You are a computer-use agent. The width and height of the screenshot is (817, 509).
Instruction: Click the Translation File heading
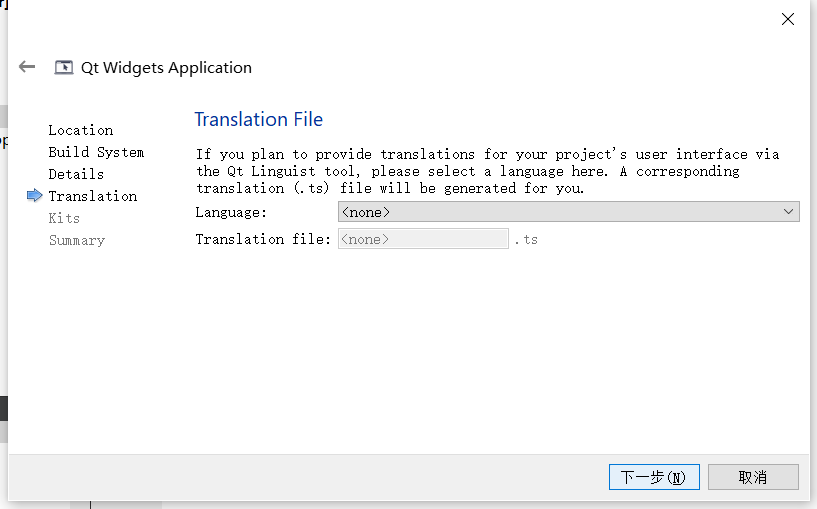[258, 119]
